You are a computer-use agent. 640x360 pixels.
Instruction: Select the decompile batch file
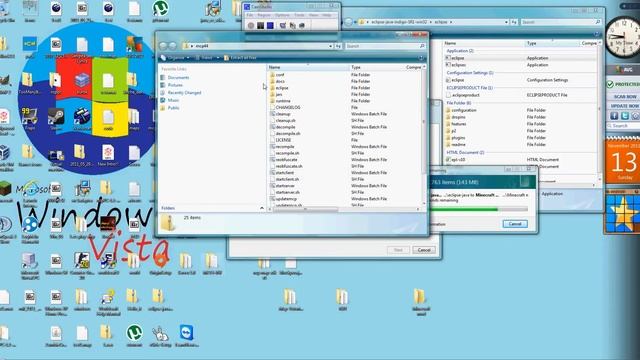(x=282, y=127)
